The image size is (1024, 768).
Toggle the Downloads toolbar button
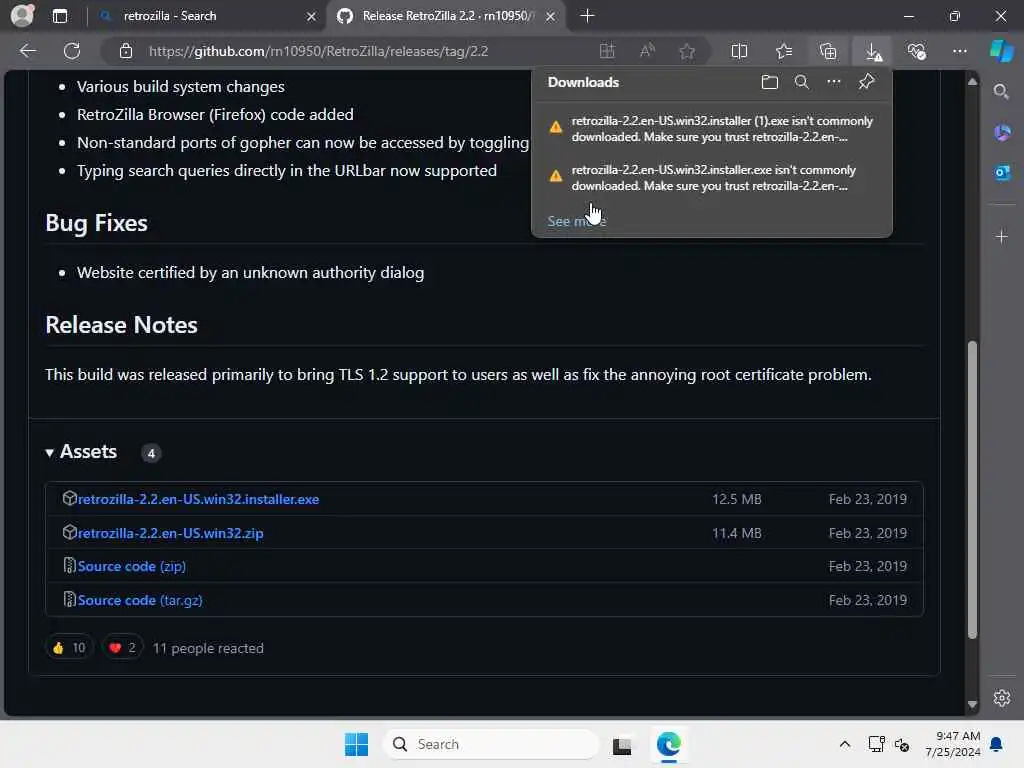873,51
